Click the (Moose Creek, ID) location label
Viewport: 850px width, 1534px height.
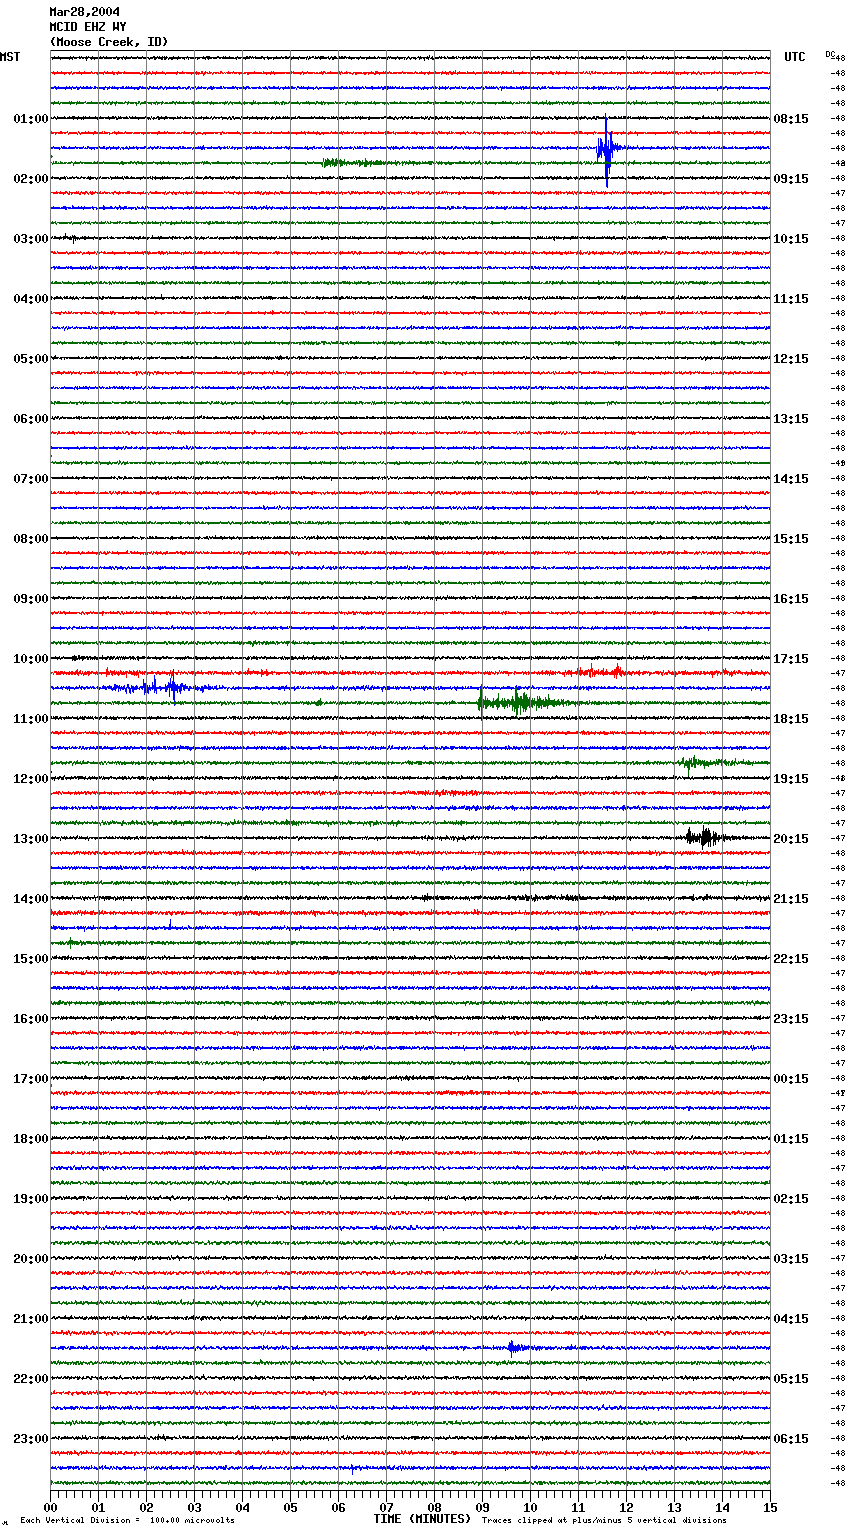(x=109, y=42)
